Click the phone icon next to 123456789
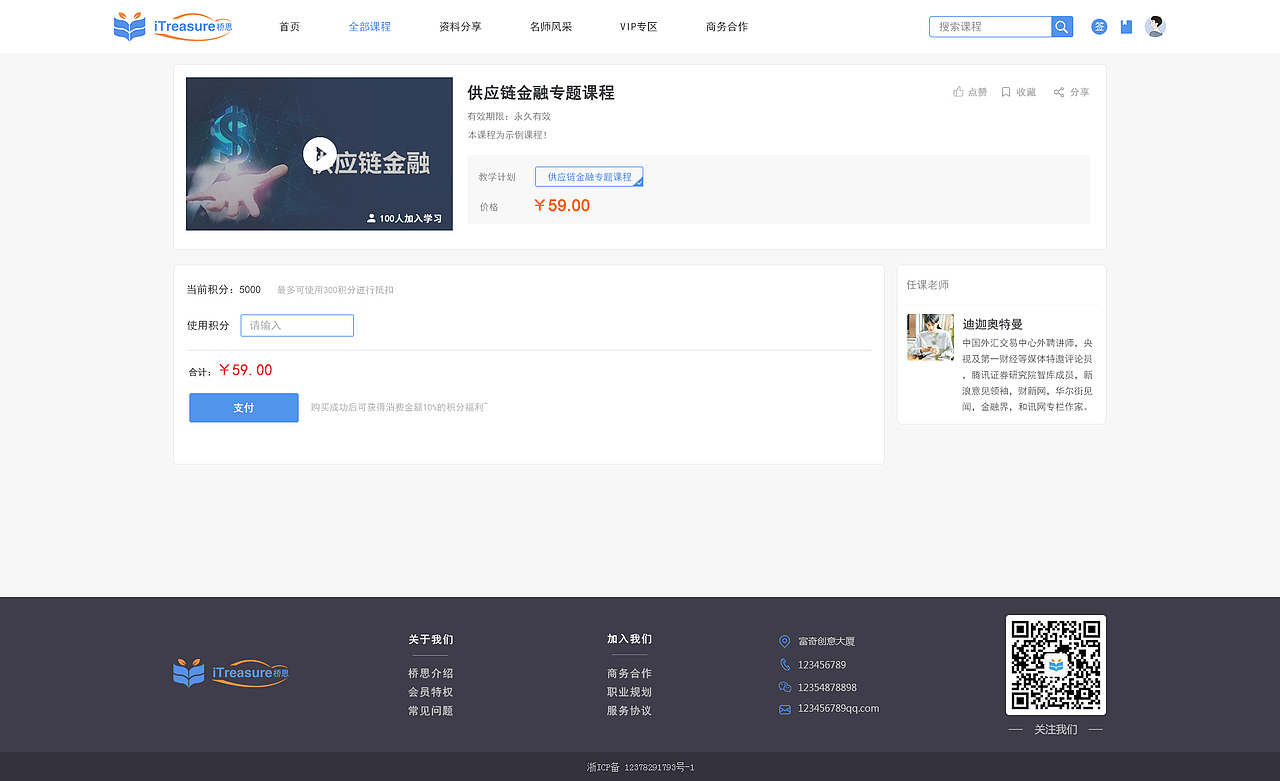Image resolution: width=1280 pixels, height=781 pixels. 784,664
